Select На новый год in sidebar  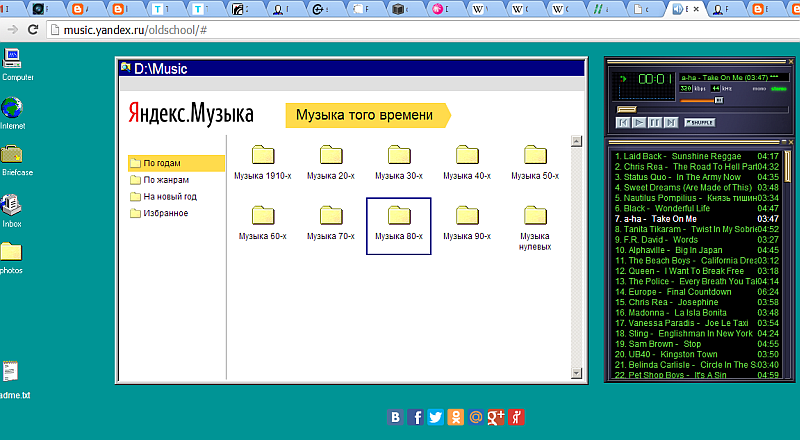pyautogui.click(x=168, y=196)
